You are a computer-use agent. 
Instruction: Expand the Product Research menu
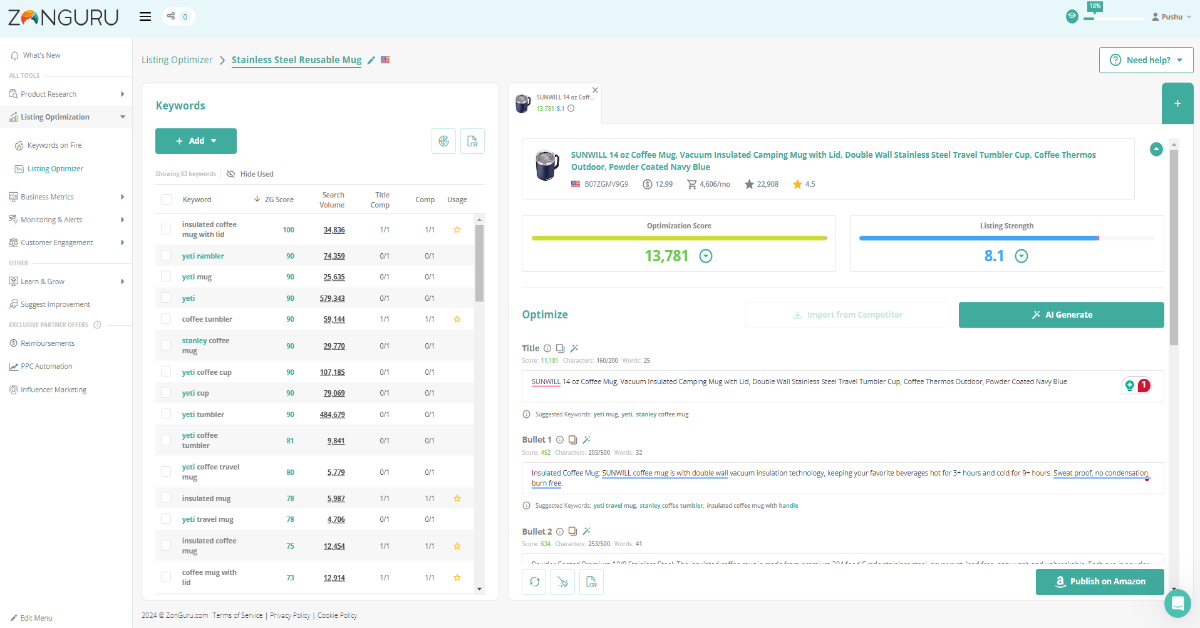tap(66, 94)
